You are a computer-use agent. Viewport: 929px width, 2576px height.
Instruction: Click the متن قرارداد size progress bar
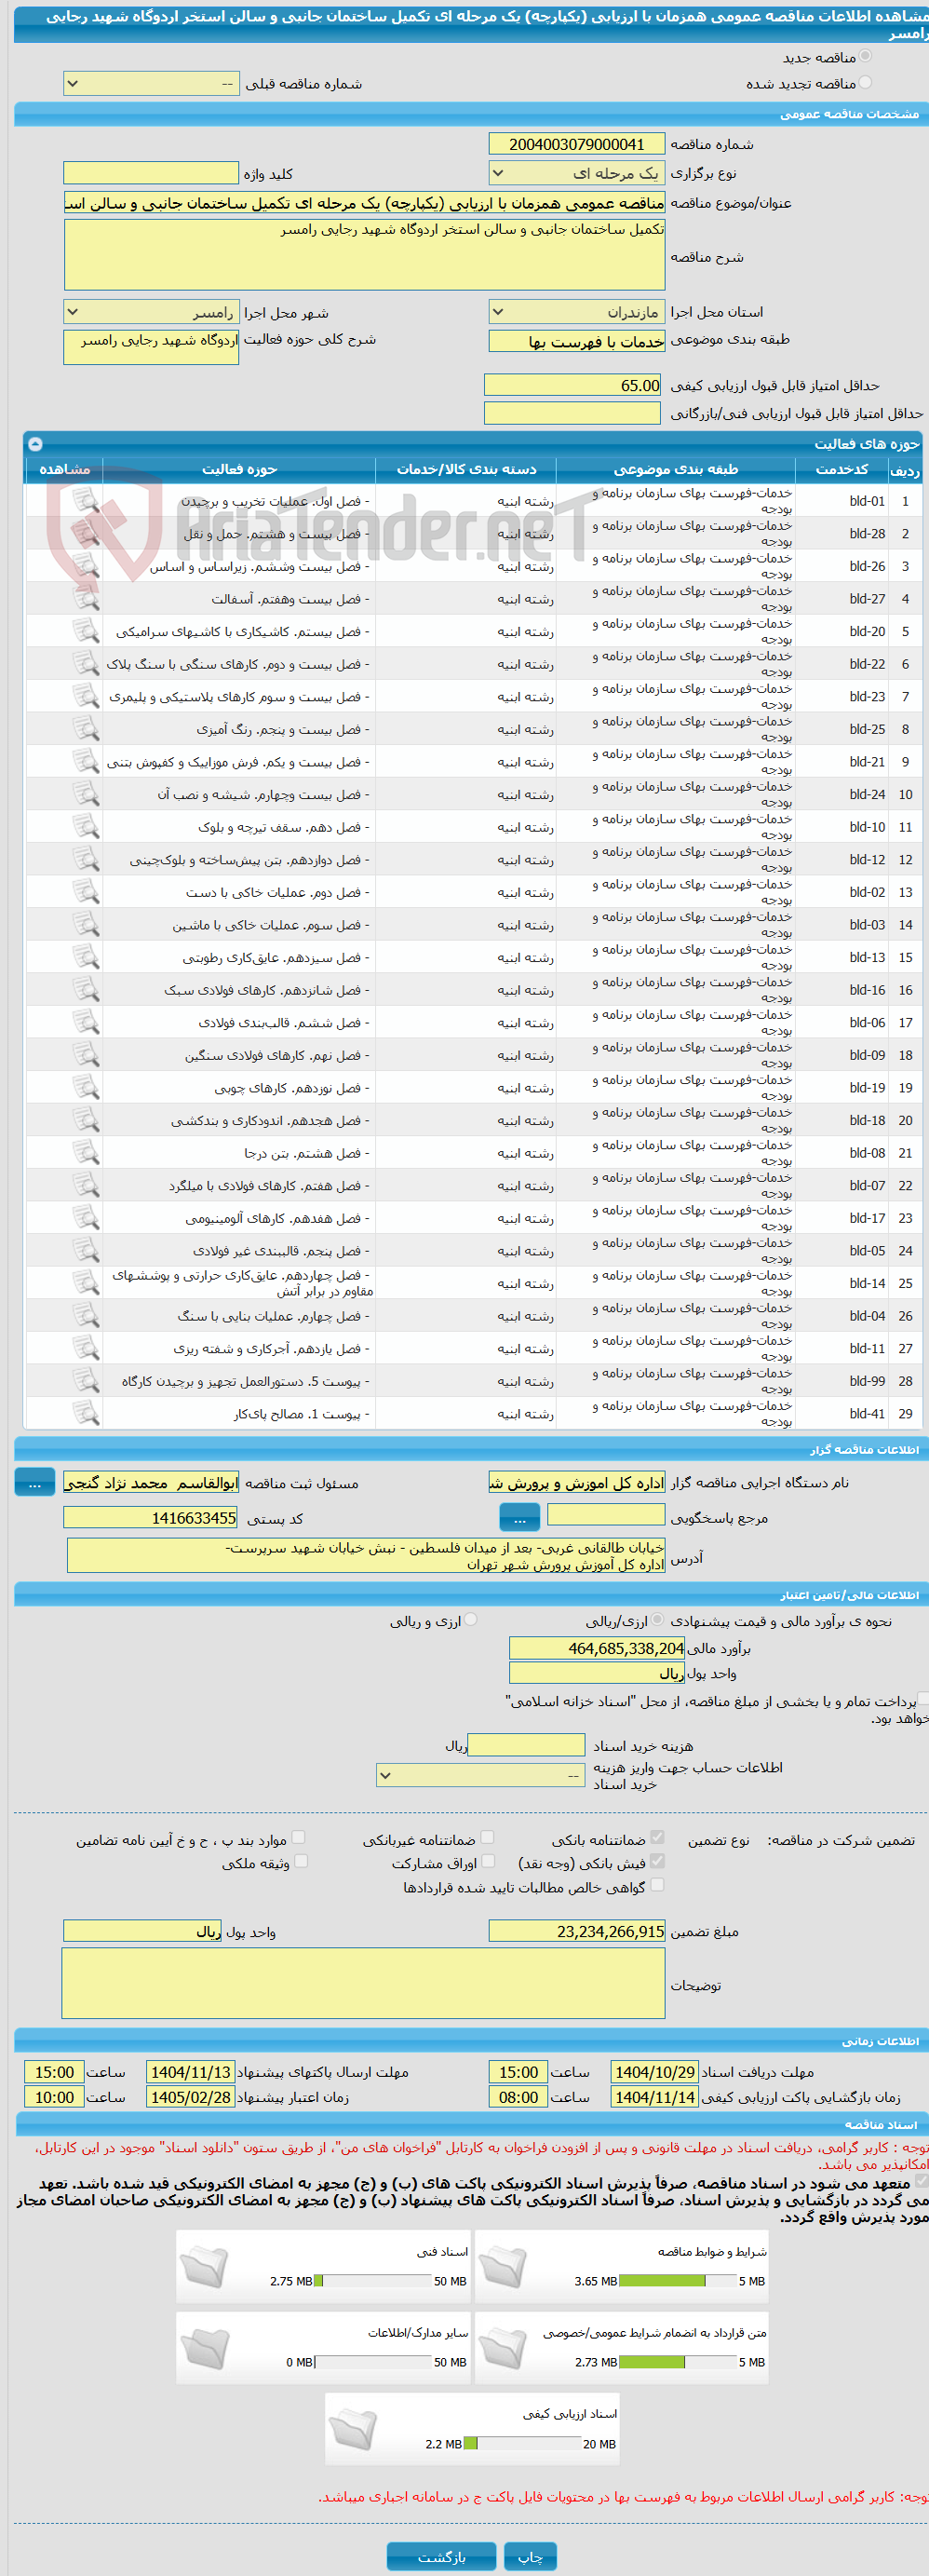(677, 2362)
